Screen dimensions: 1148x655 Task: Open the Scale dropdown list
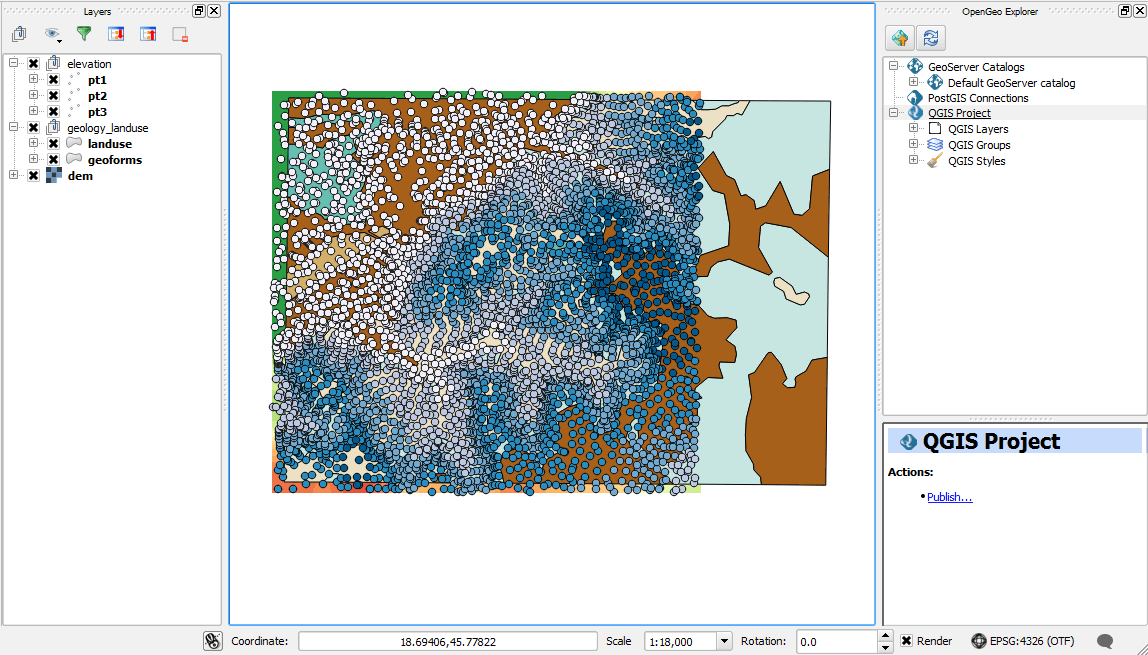[x=724, y=641]
